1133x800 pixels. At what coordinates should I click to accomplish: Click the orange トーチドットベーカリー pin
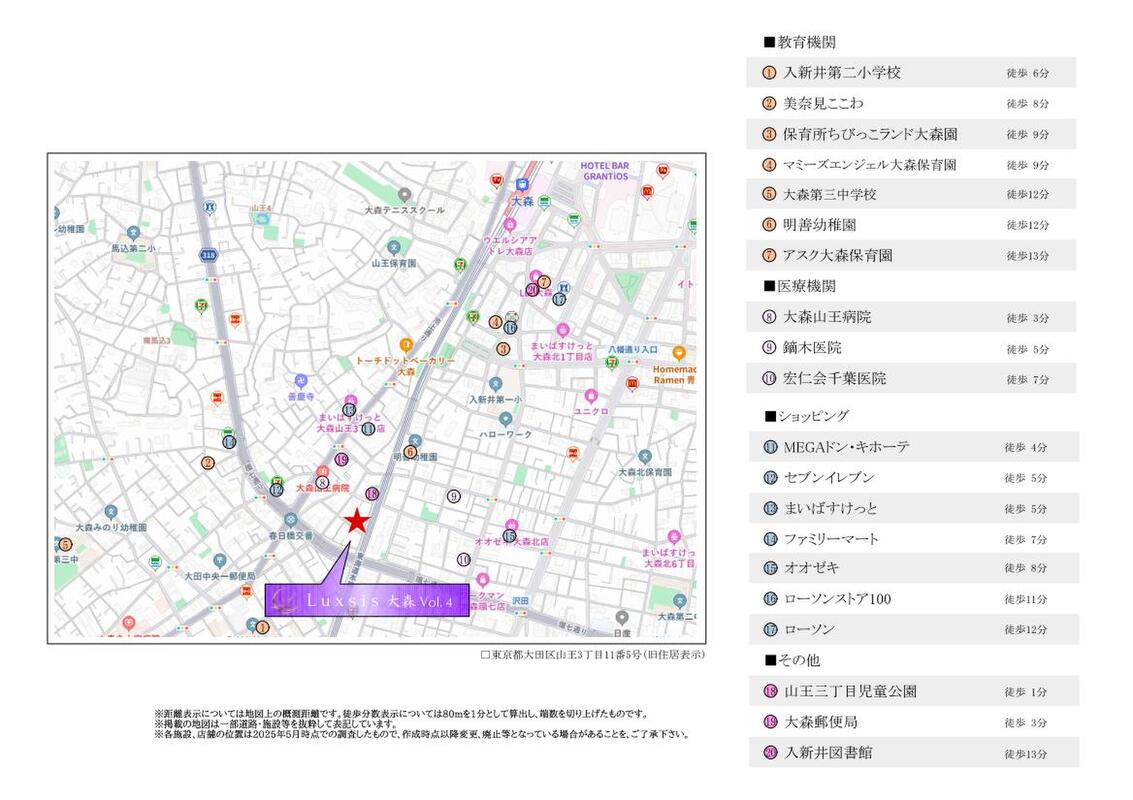[x=405, y=344]
